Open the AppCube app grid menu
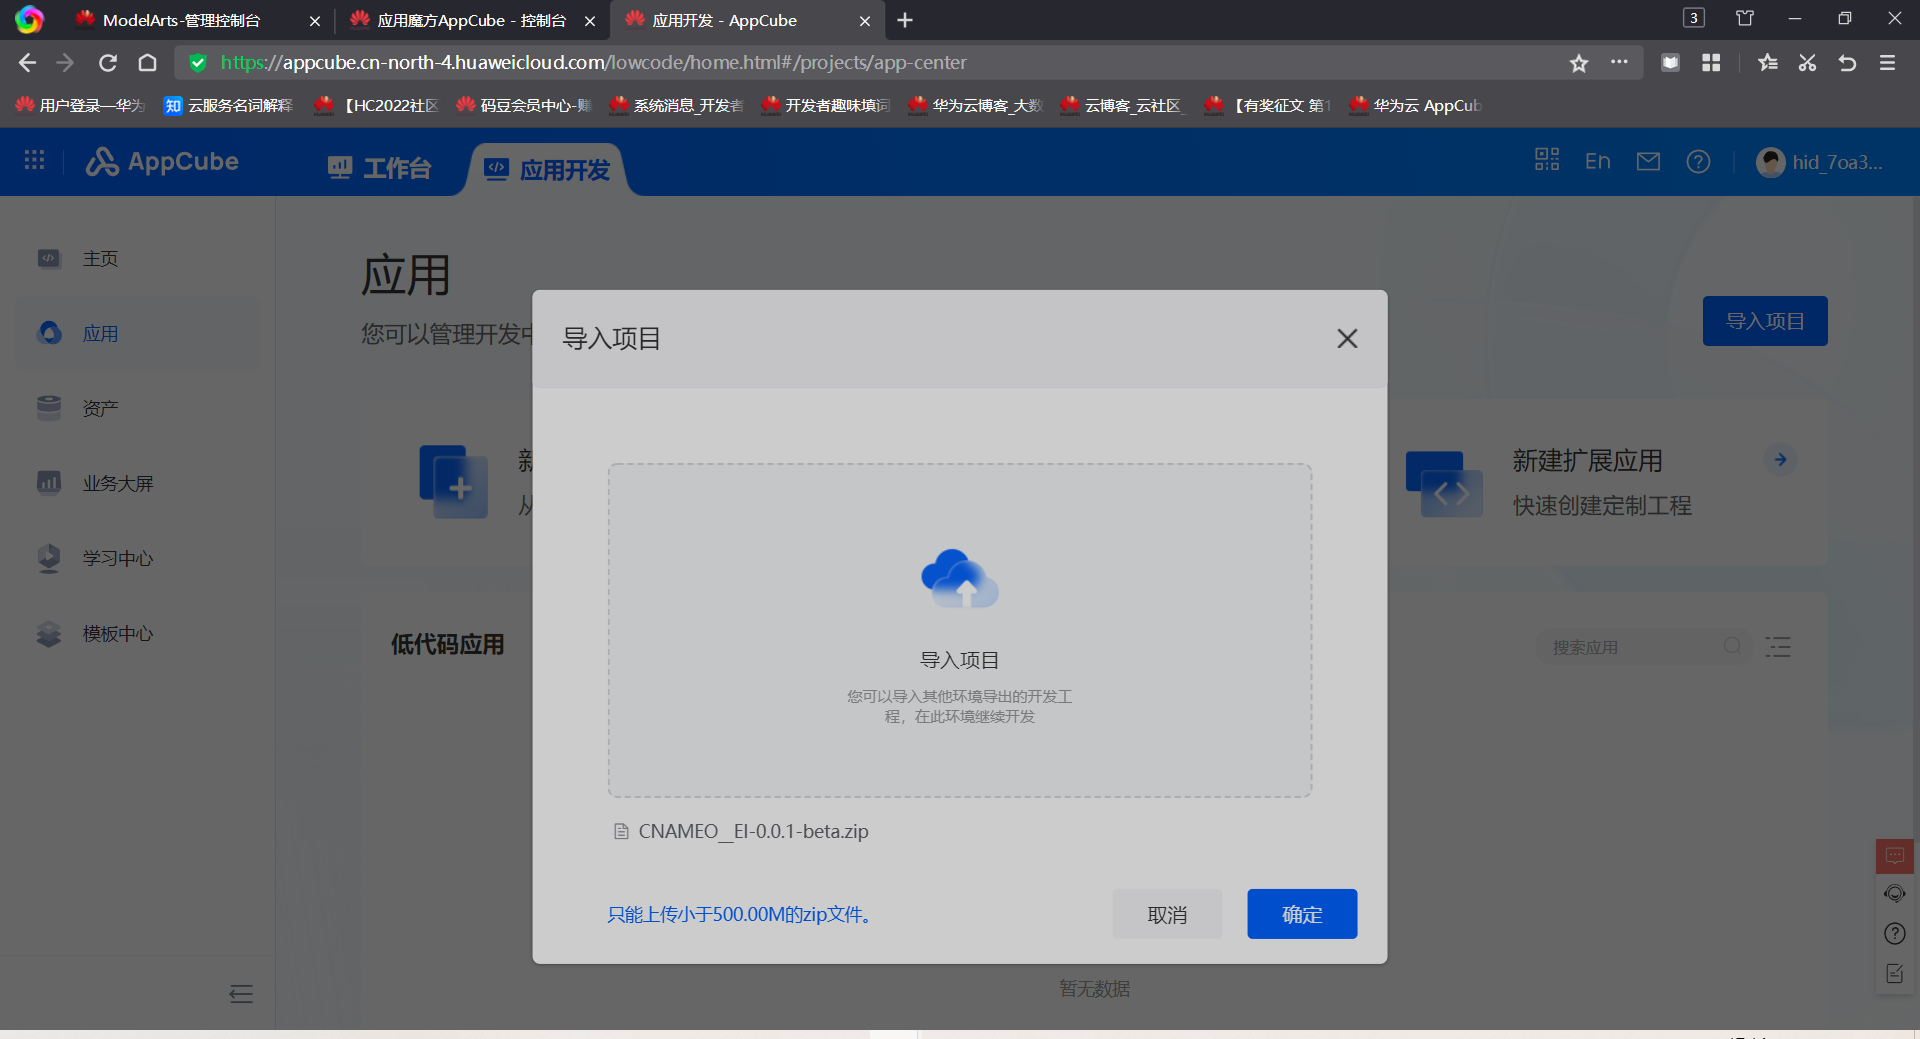1920x1039 pixels. 34,160
